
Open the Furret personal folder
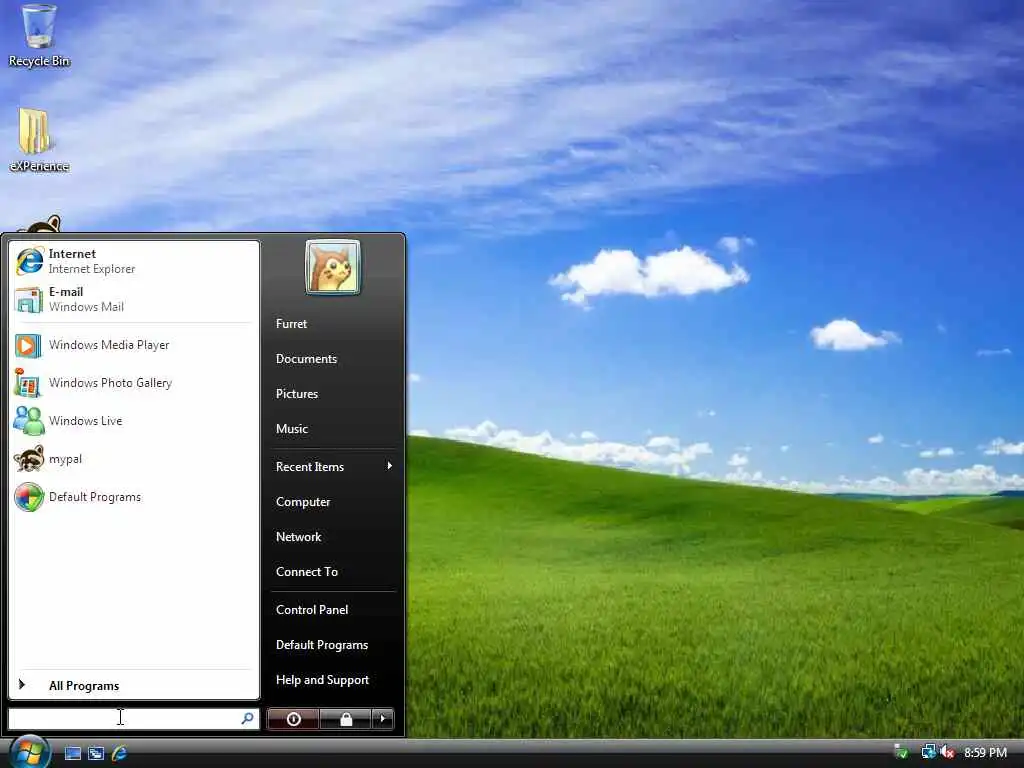point(332,323)
